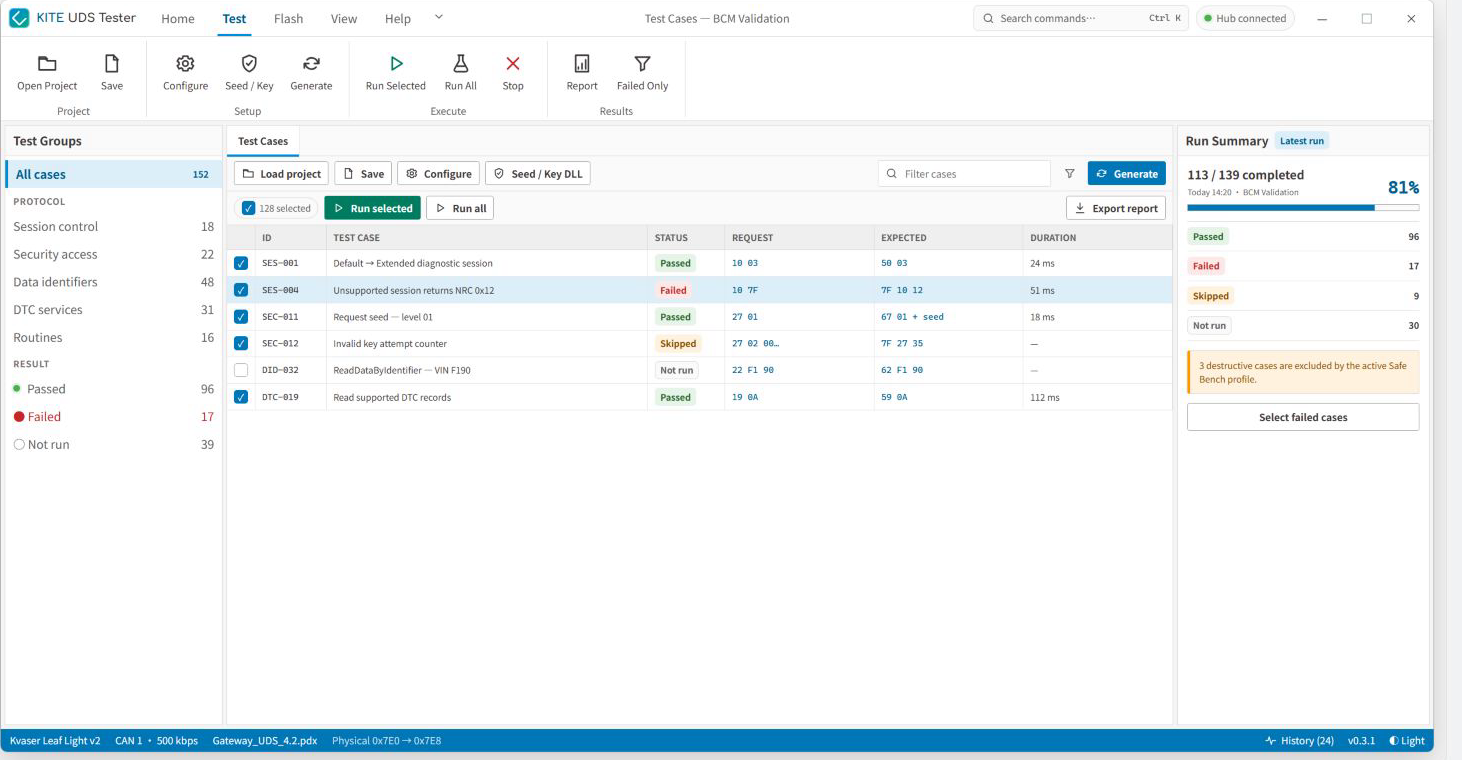The width and height of the screenshot is (1462, 760).
Task: Select Session control group
Action: tap(112, 227)
